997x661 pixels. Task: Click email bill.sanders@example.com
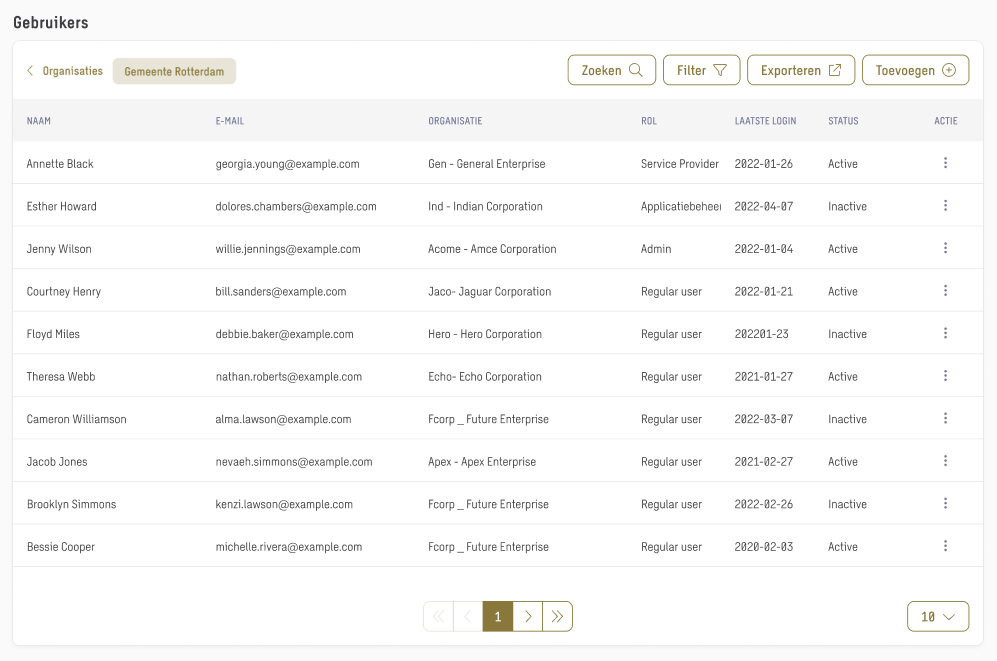pos(281,291)
